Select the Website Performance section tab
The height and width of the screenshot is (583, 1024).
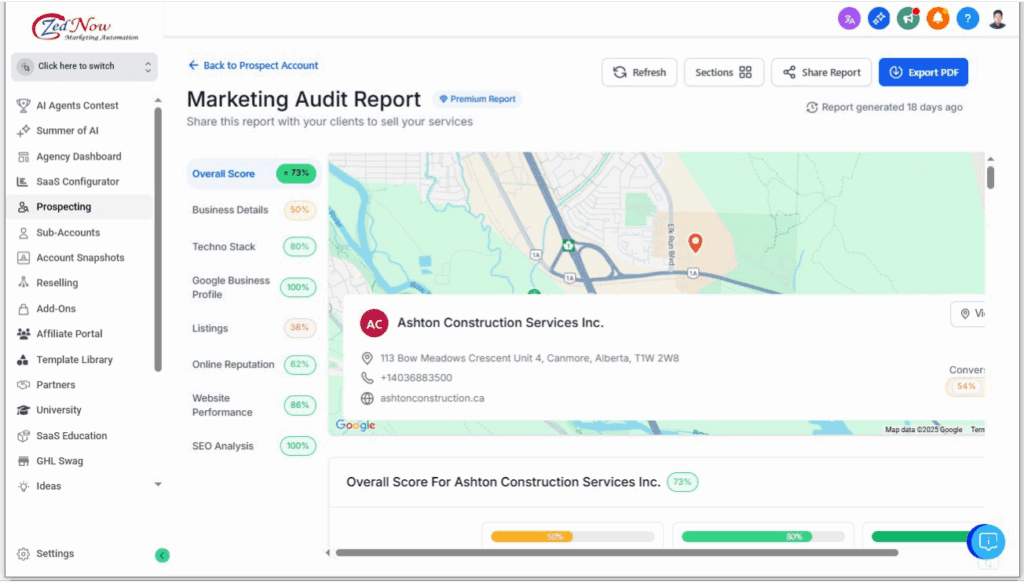click(x=253, y=405)
